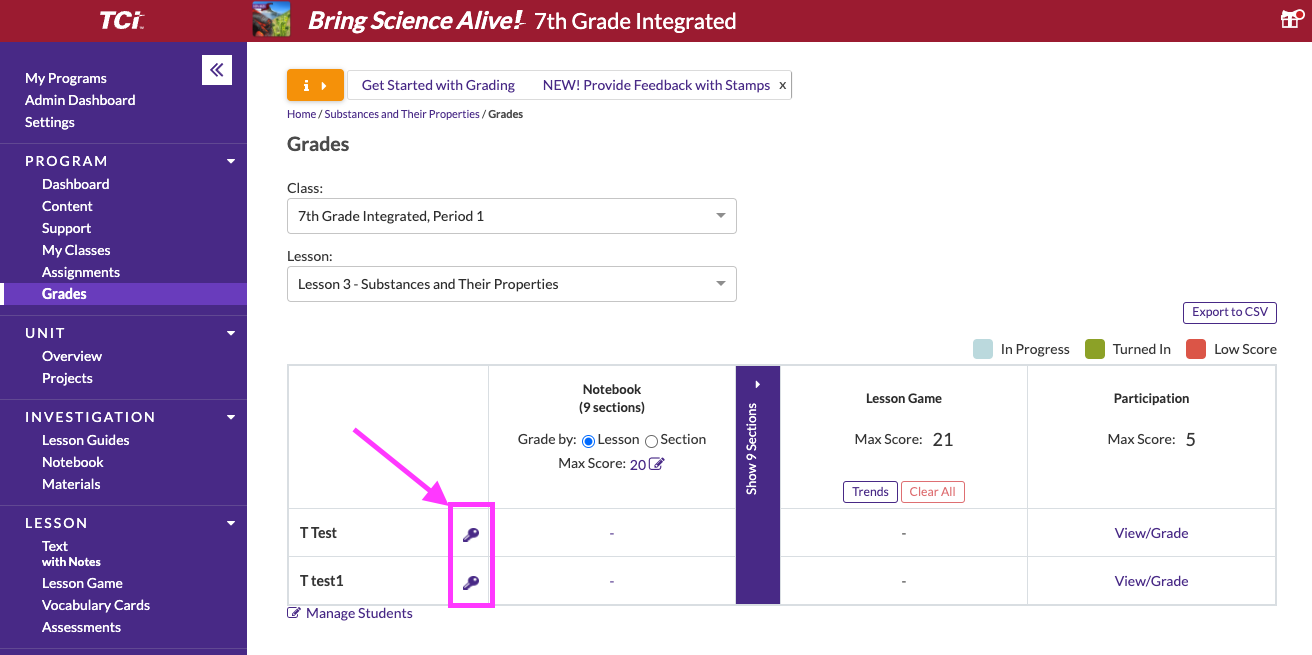Collapse sidebar with double-chevron icon
This screenshot has height=655, width=1312.
point(217,70)
